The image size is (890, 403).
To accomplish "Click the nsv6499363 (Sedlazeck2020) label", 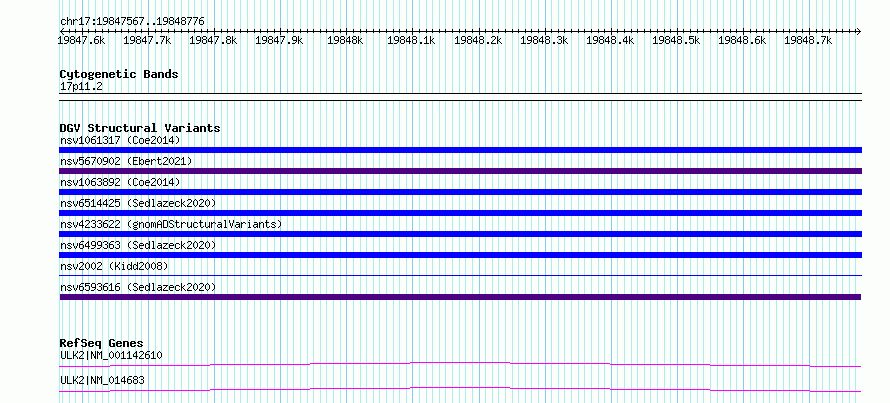I will click(138, 245).
